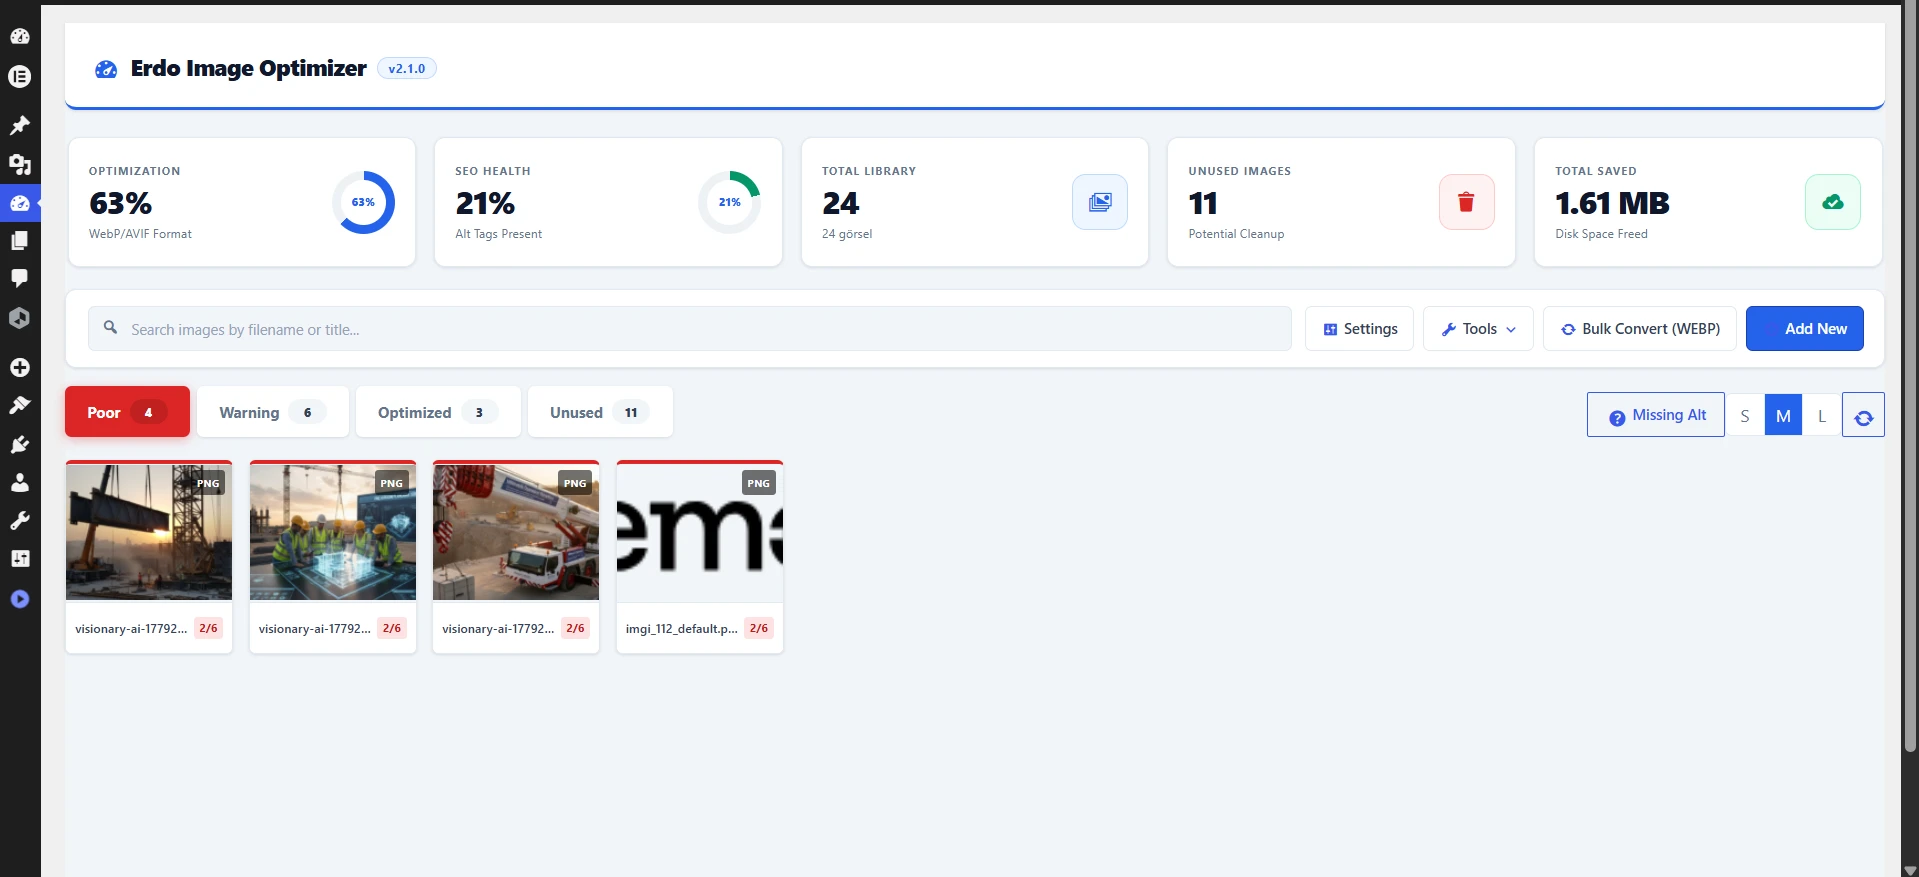Select the Warning filter tab
The image size is (1919, 877).
272,412
